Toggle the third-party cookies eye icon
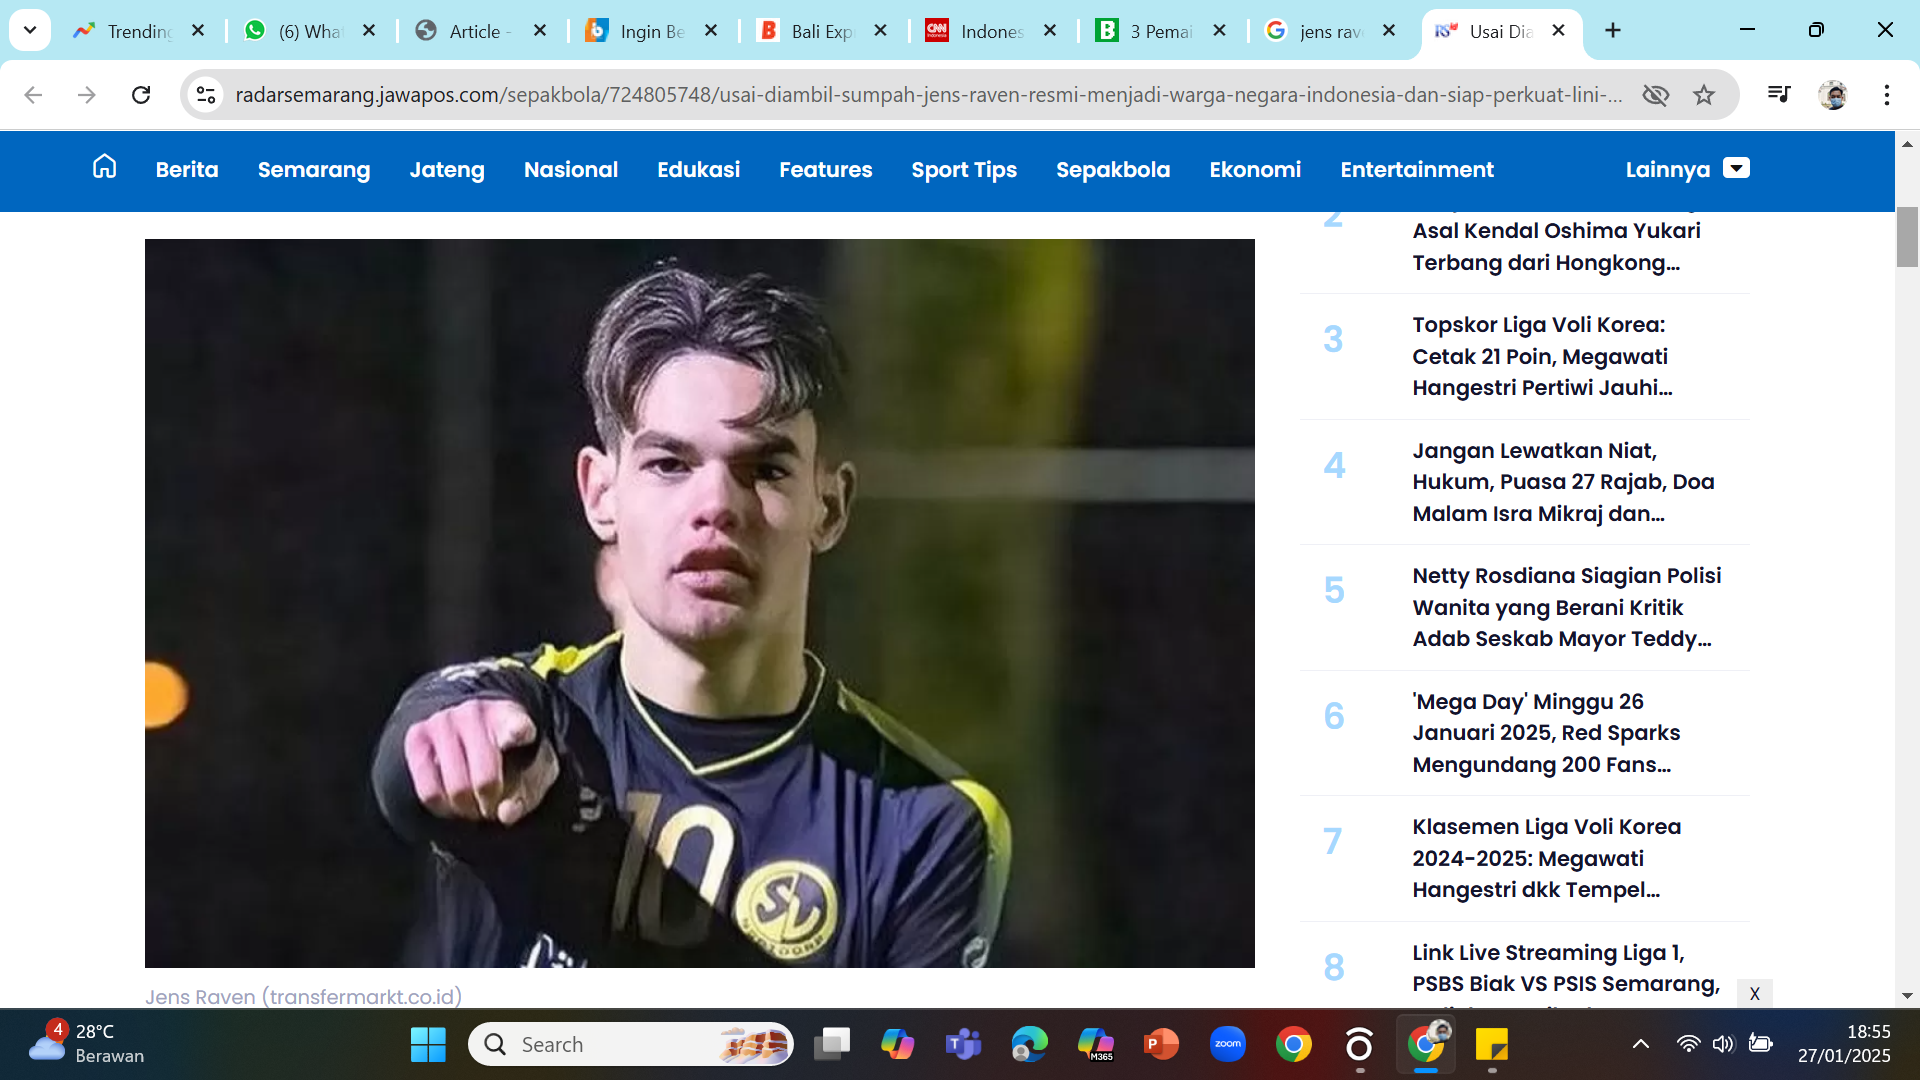Image resolution: width=1920 pixels, height=1080 pixels. [1656, 95]
